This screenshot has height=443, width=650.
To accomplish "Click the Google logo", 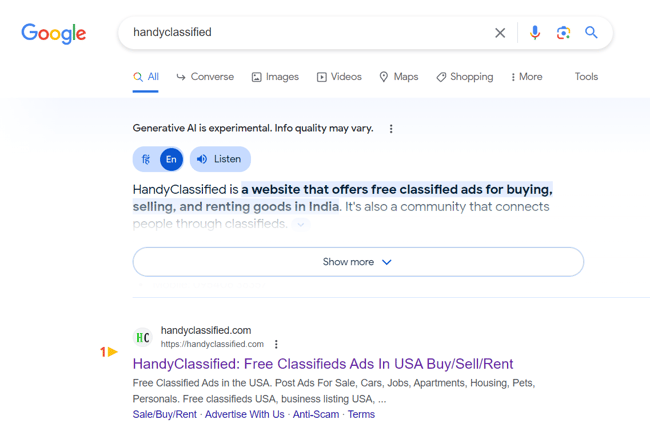I will coord(54,34).
